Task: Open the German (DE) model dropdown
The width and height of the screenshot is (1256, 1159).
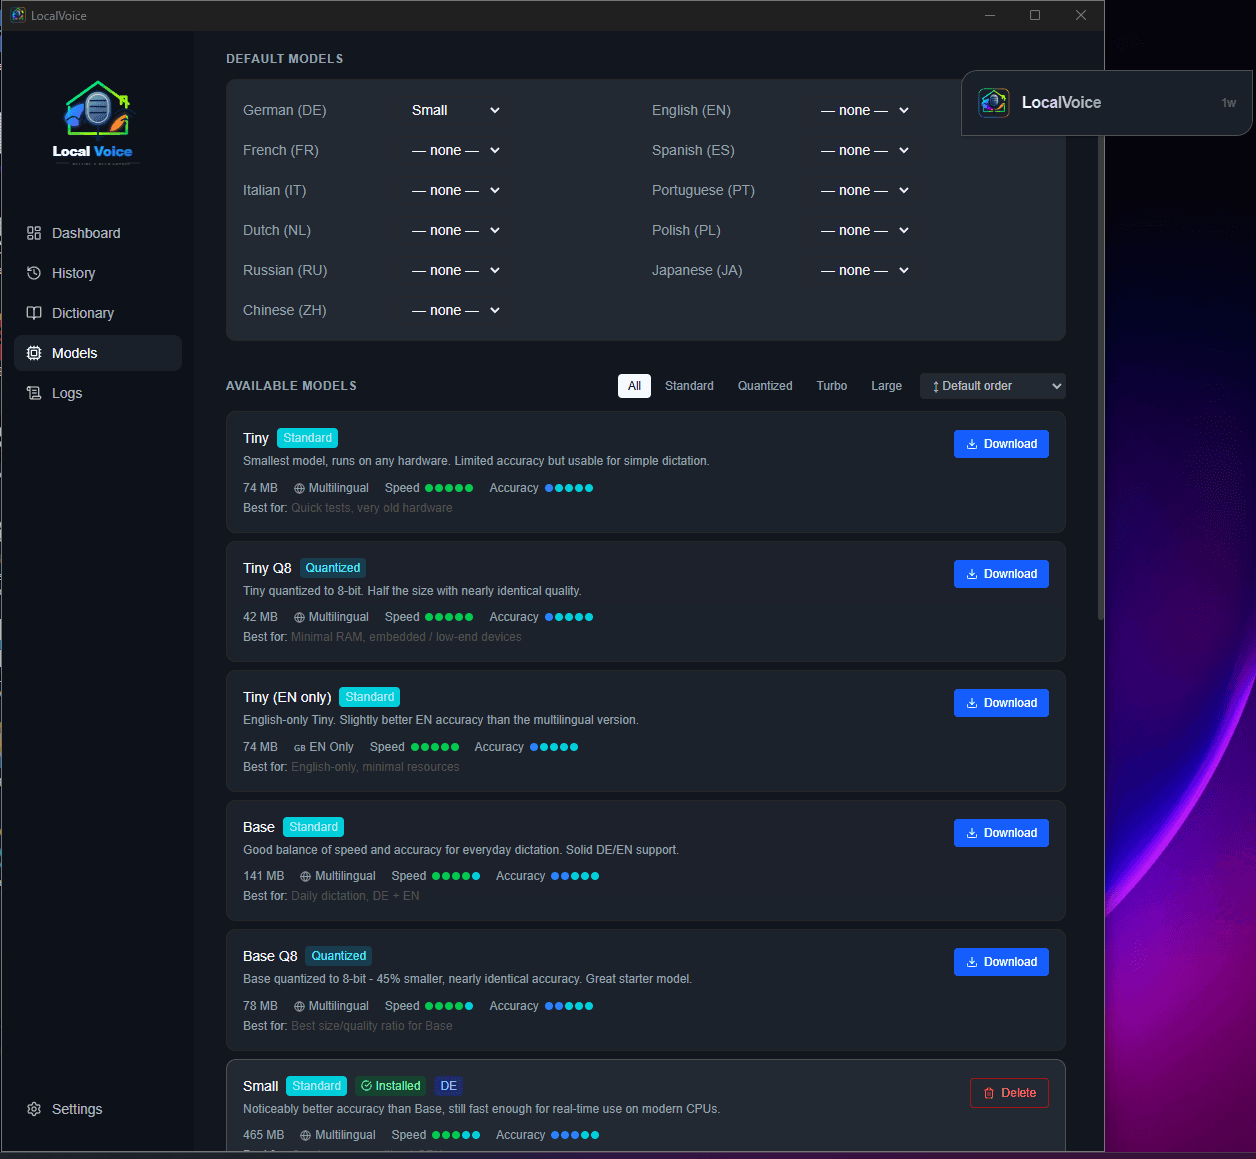Action: click(x=455, y=110)
